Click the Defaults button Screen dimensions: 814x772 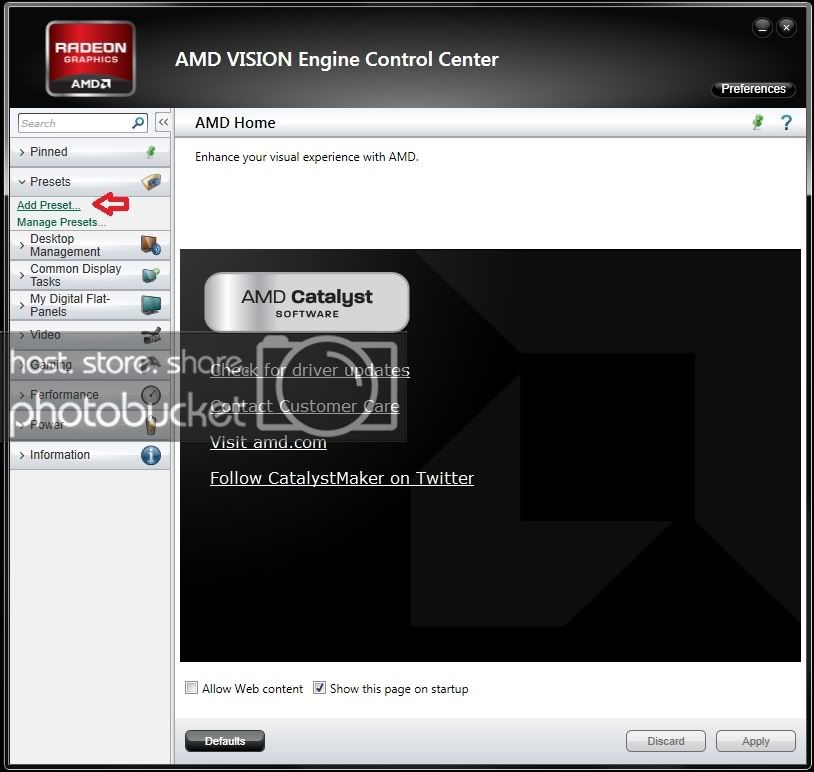(225, 741)
